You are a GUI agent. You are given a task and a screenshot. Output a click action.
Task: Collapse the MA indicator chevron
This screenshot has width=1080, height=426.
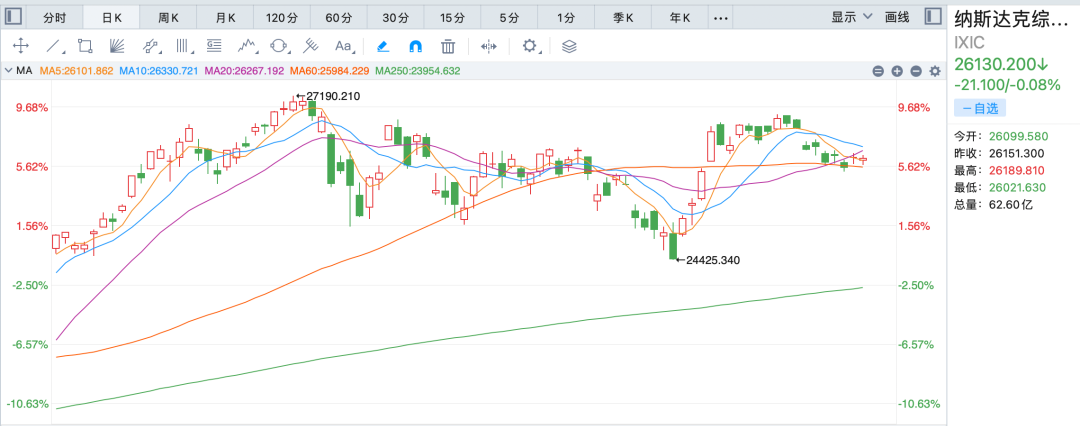click(x=8, y=70)
